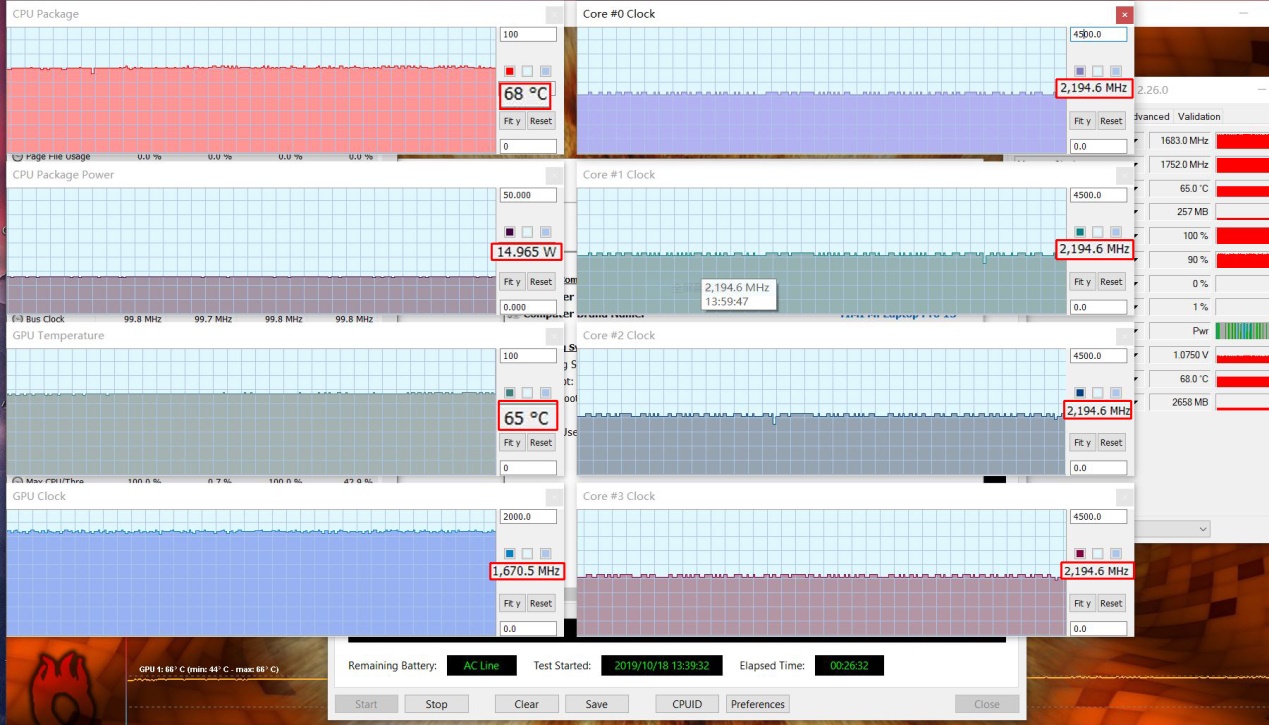The height and width of the screenshot is (725, 1269).
Task: Open dropdown arrow beside 1683.0 MHz in GPU-Z
Action: coord(1137,141)
